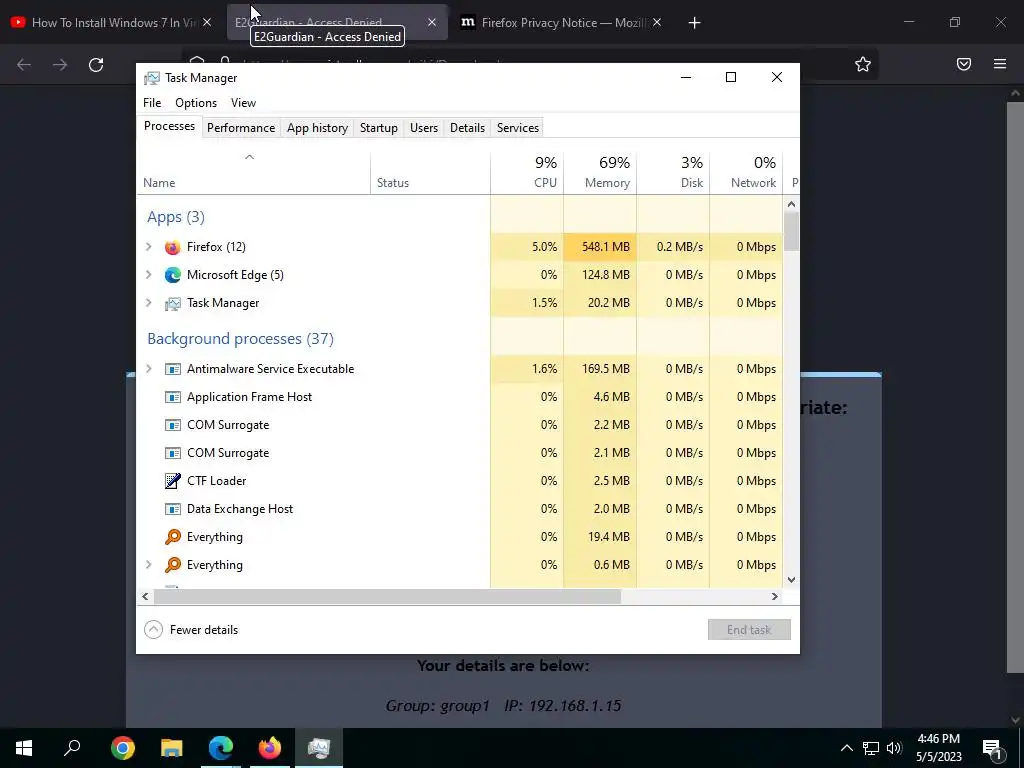The width and height of the screenshot is (1024, 768).
Task: Select the Processes tab
Action: [x=169, y=127]
